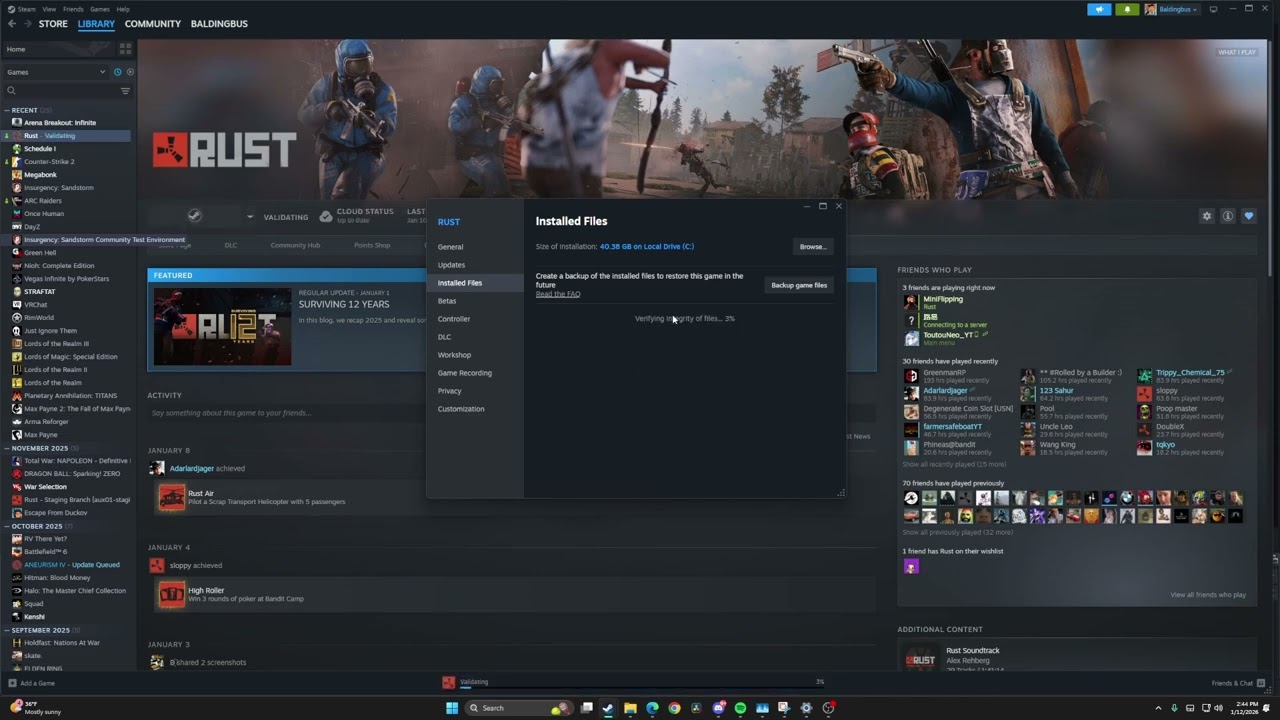Open Community Hub tab on game page
Viewport: 1280px width, 720px height.
click(x=295, y=245)
